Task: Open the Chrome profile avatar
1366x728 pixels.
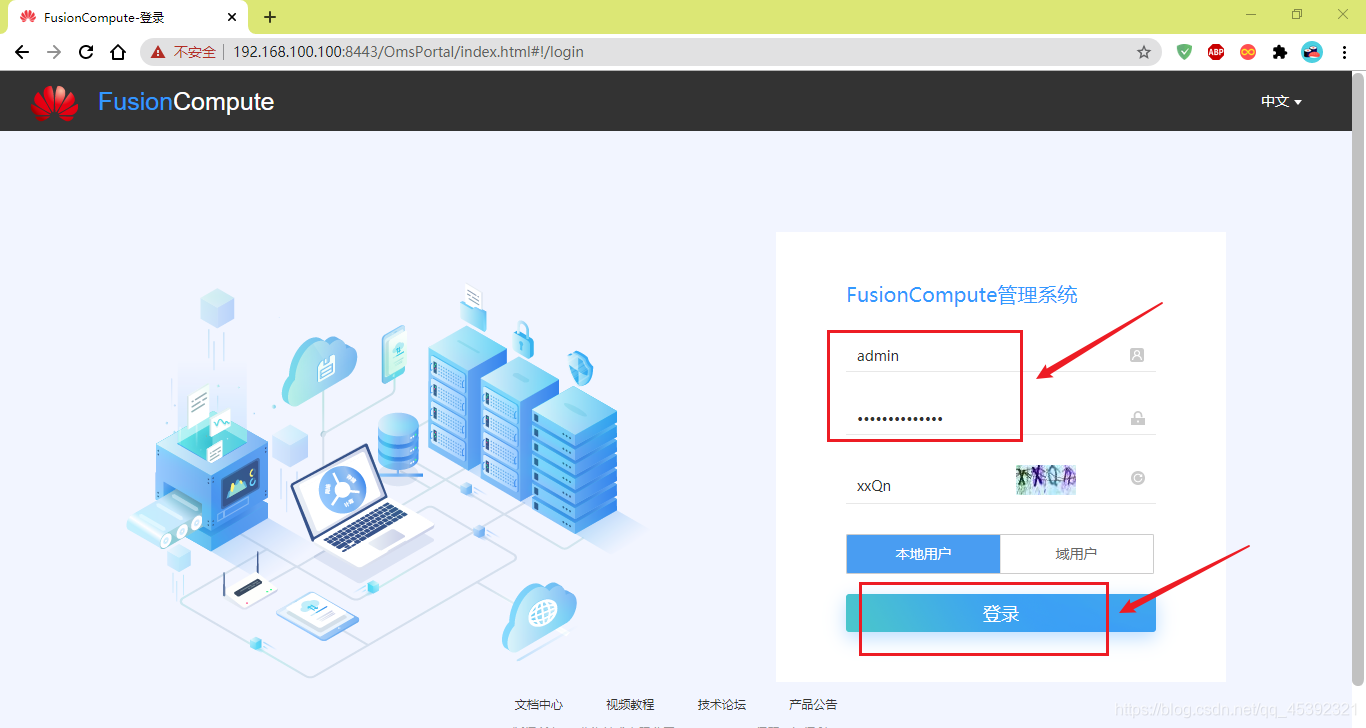Action: tap(1312, 52)
